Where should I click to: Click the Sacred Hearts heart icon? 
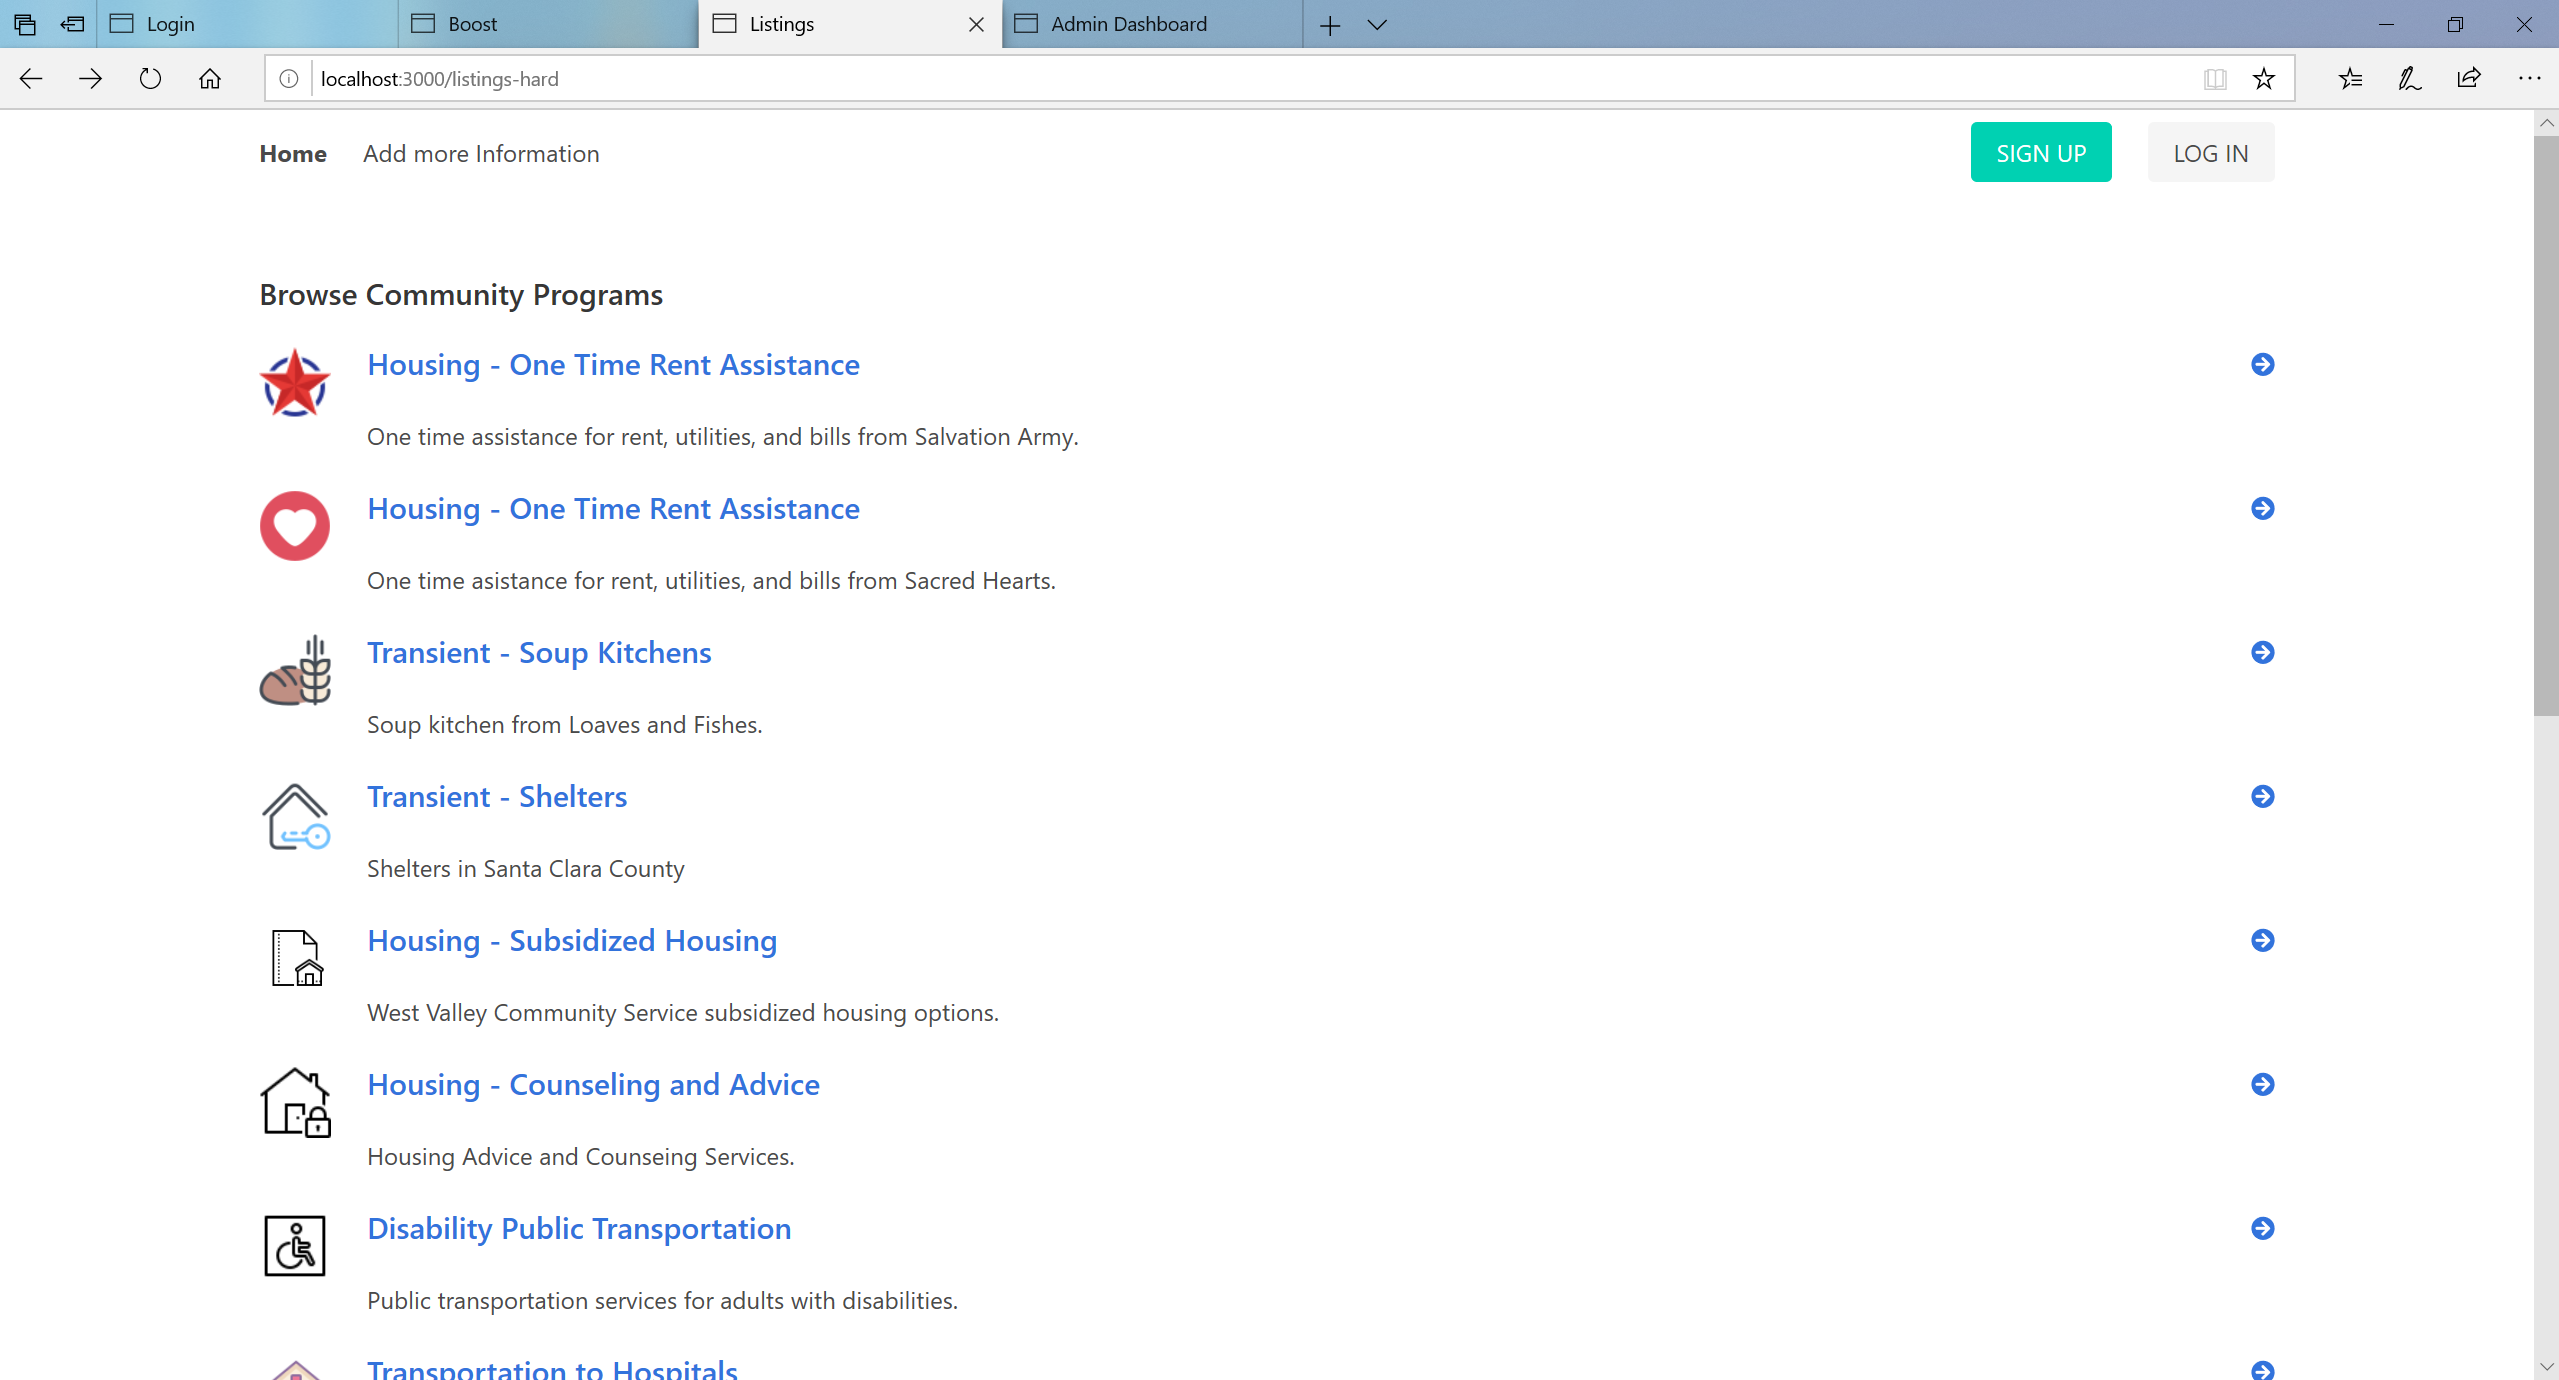(294, 526)
